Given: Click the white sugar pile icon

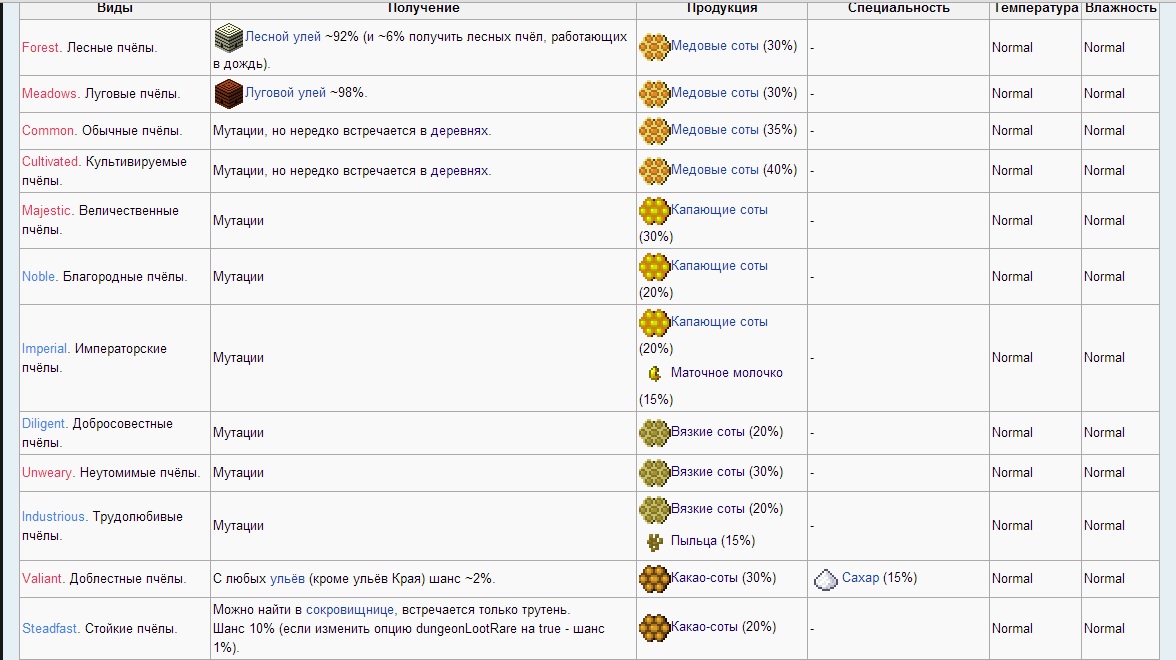Looking at the screenshot, I should coord(826,578).
